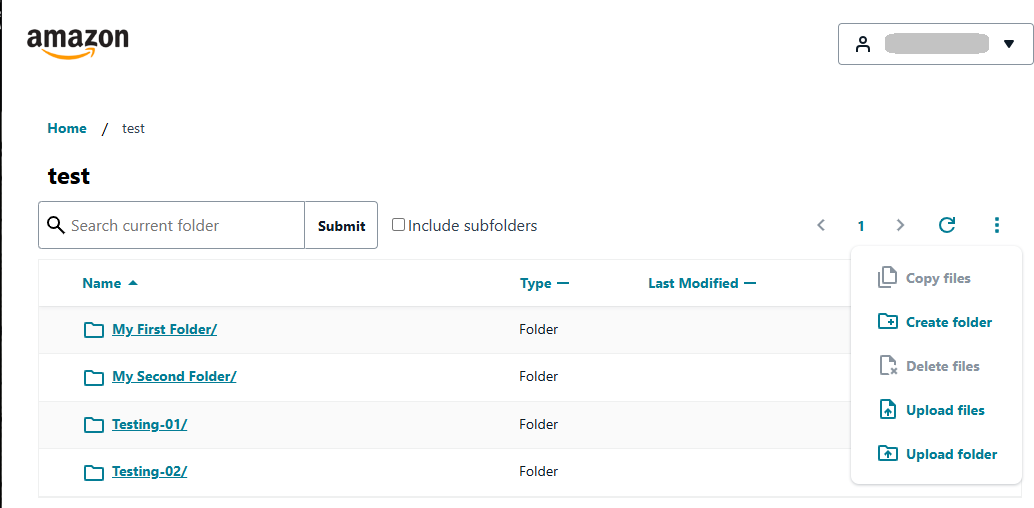Click the folder icon beside My First Folder
Image resolution: width=1034 pixels, height=508 pixels.
point(94,330)
